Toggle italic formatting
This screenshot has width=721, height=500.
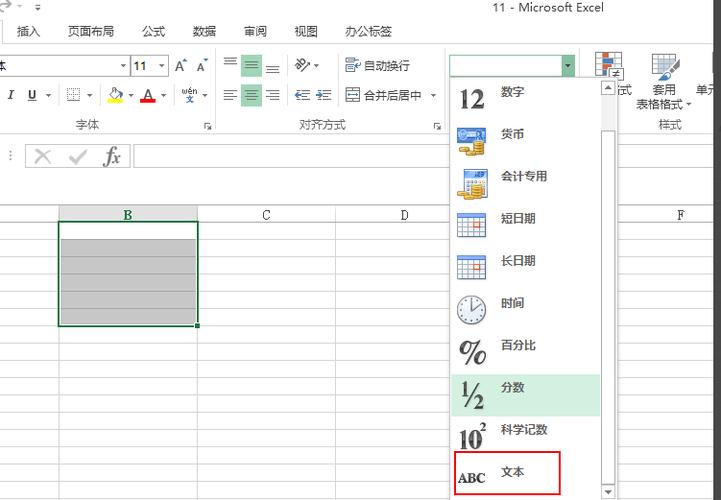point(11,95)
